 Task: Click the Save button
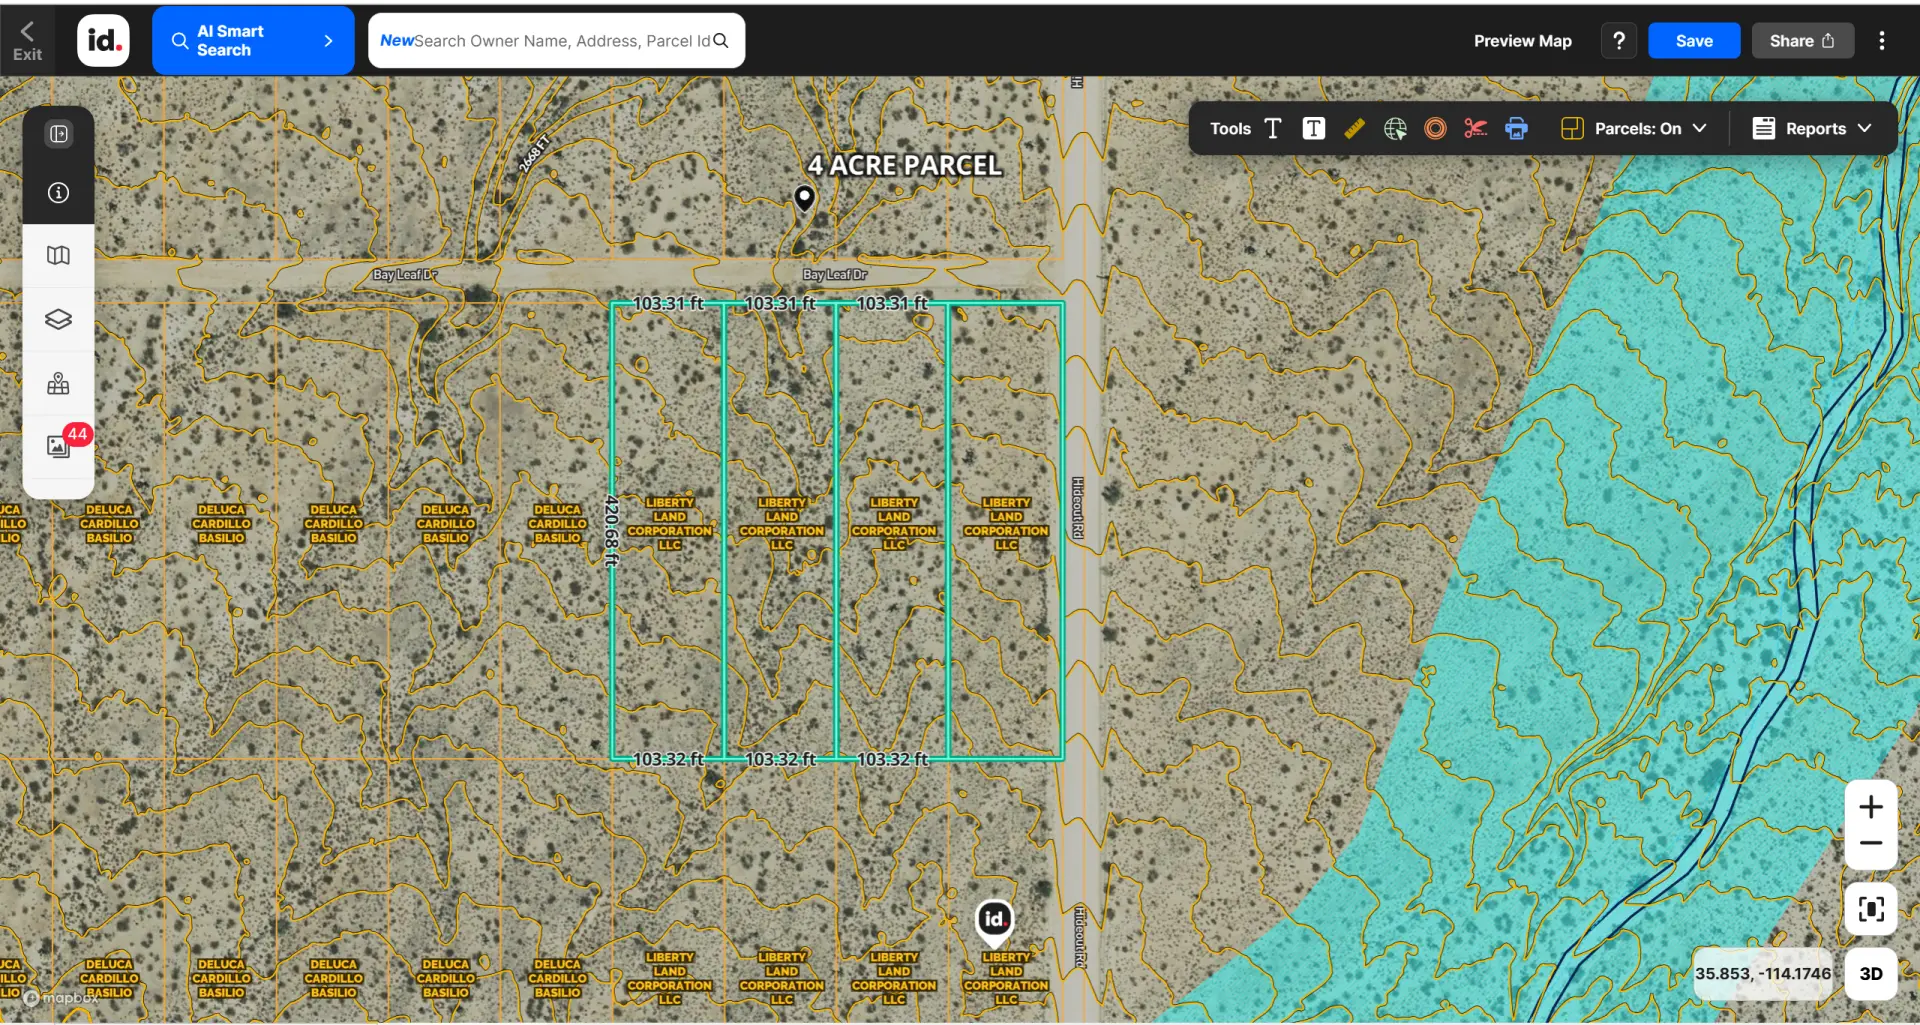[1694, 41]
